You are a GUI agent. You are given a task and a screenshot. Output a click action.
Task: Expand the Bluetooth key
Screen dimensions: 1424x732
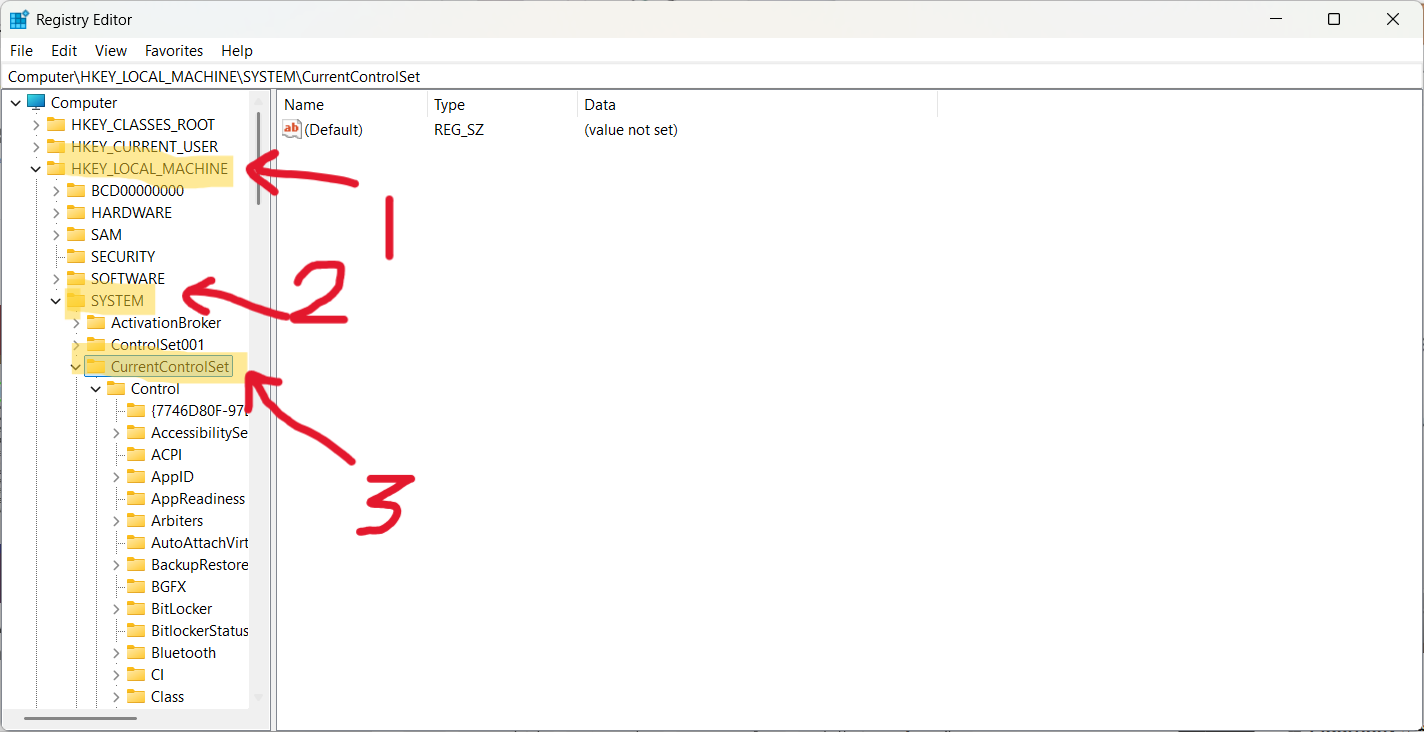click(116, 652)
